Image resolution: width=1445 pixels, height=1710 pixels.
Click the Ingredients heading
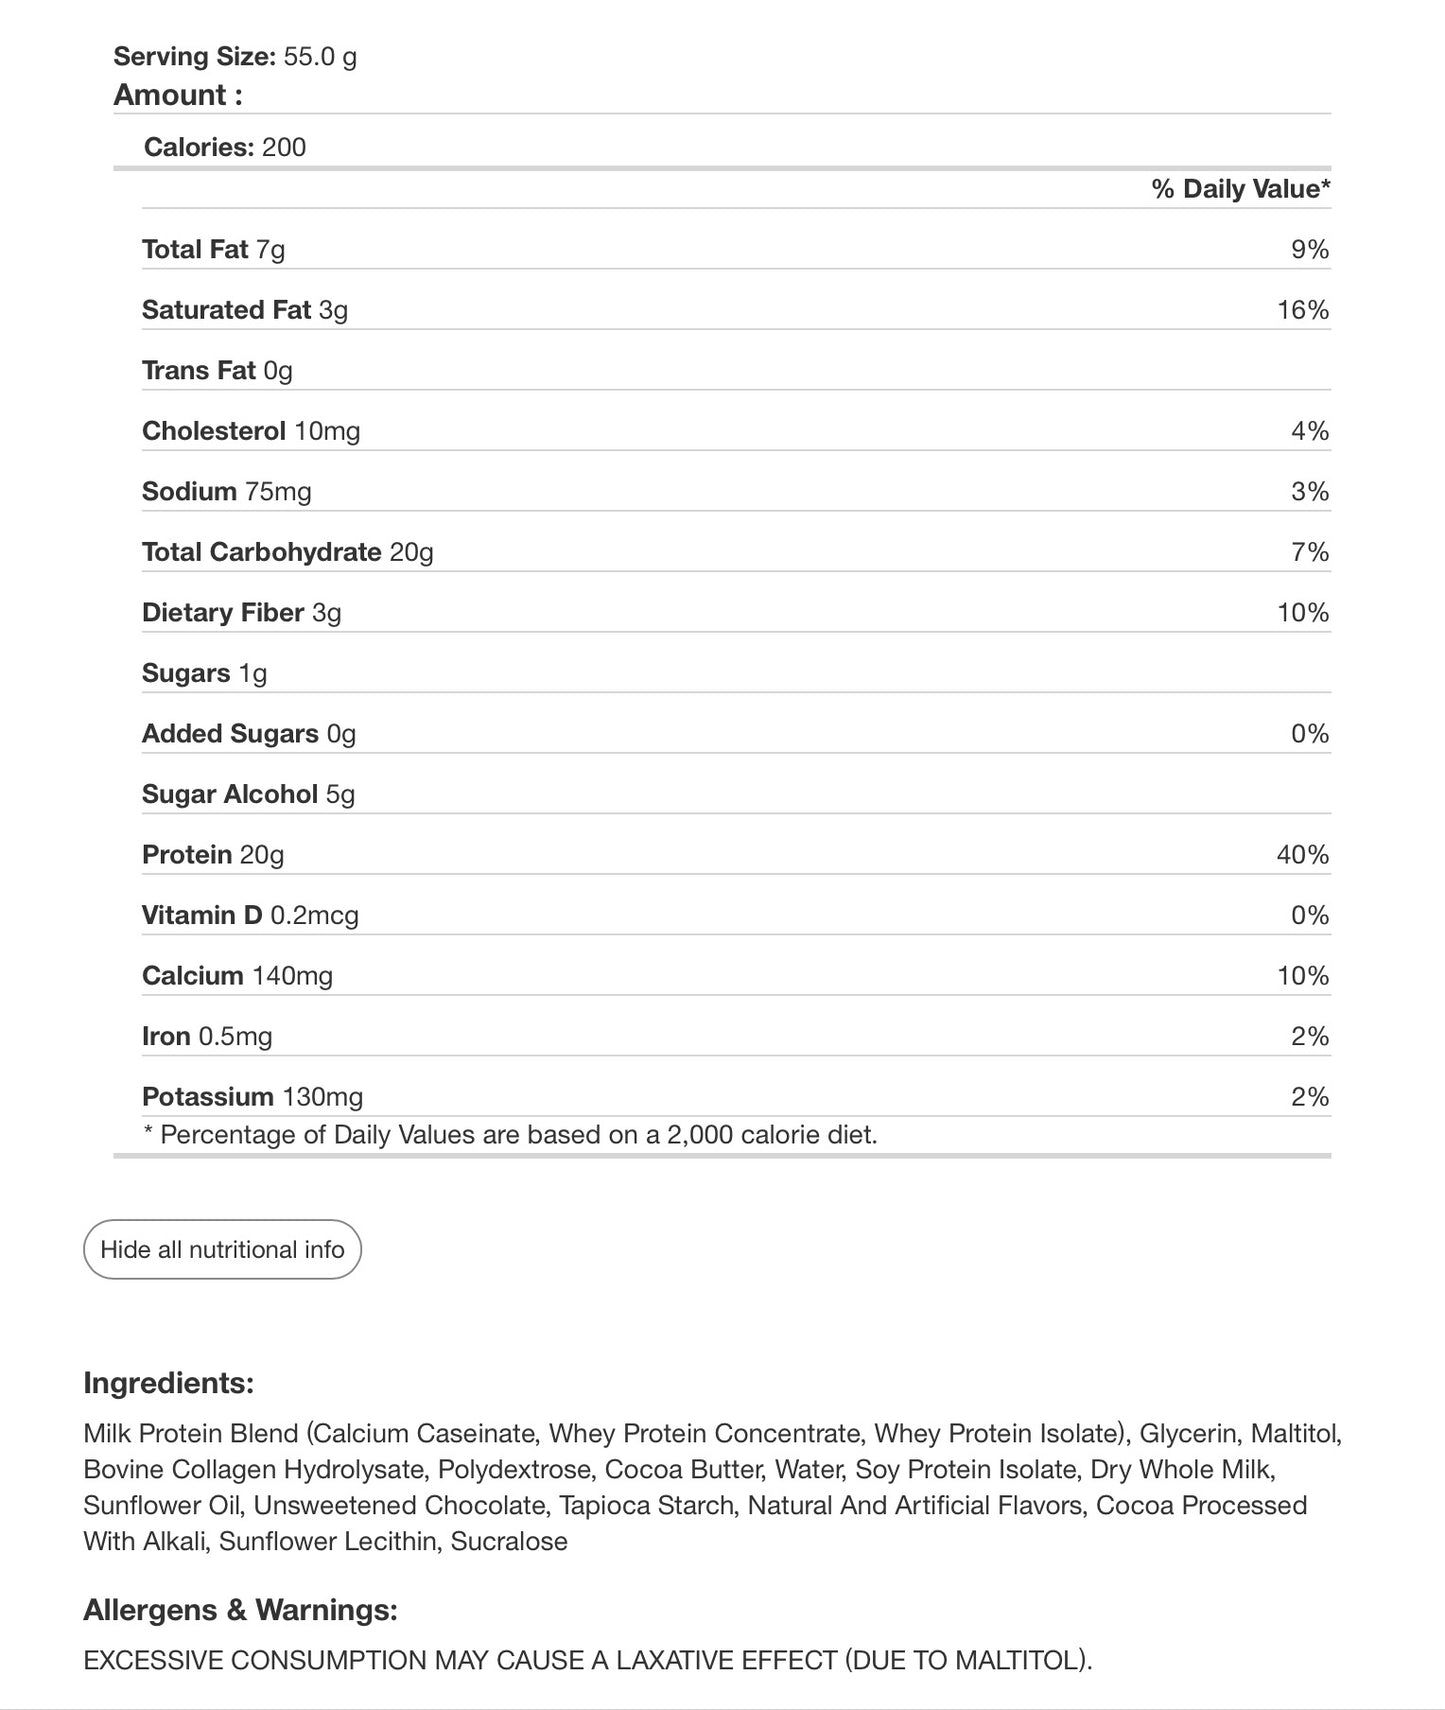point(169,1383)
